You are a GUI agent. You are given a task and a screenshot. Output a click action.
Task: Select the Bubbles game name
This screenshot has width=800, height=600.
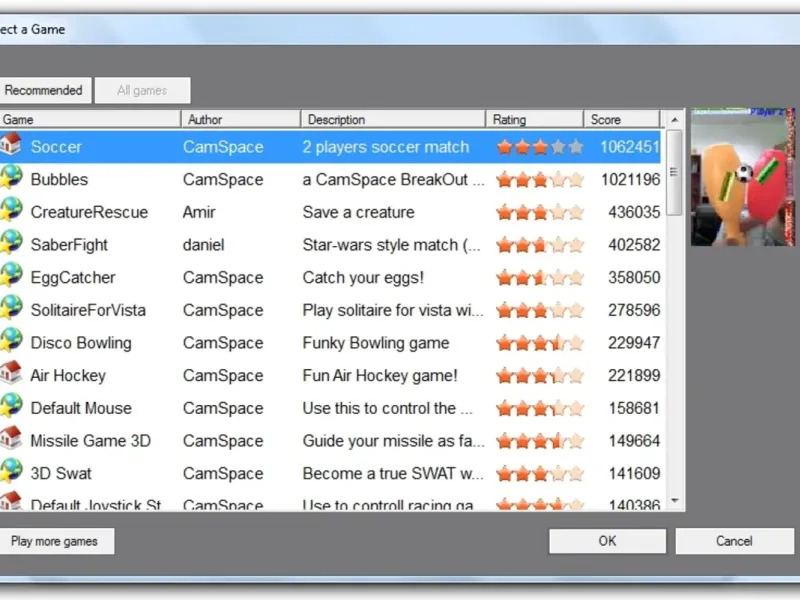click(x=59, y=180)
